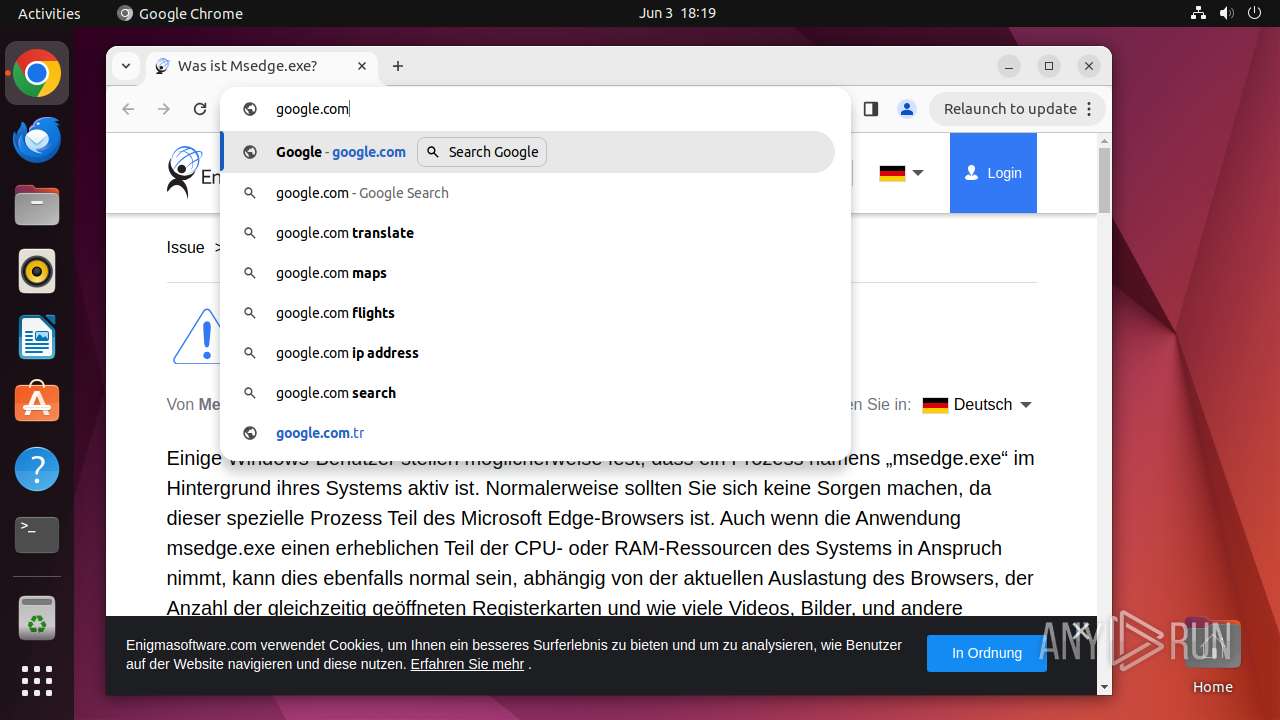The height and width of the screenshot is (720, 1280).
Task: Open the Files manager in the dock
Action: (x=37, y=206)
